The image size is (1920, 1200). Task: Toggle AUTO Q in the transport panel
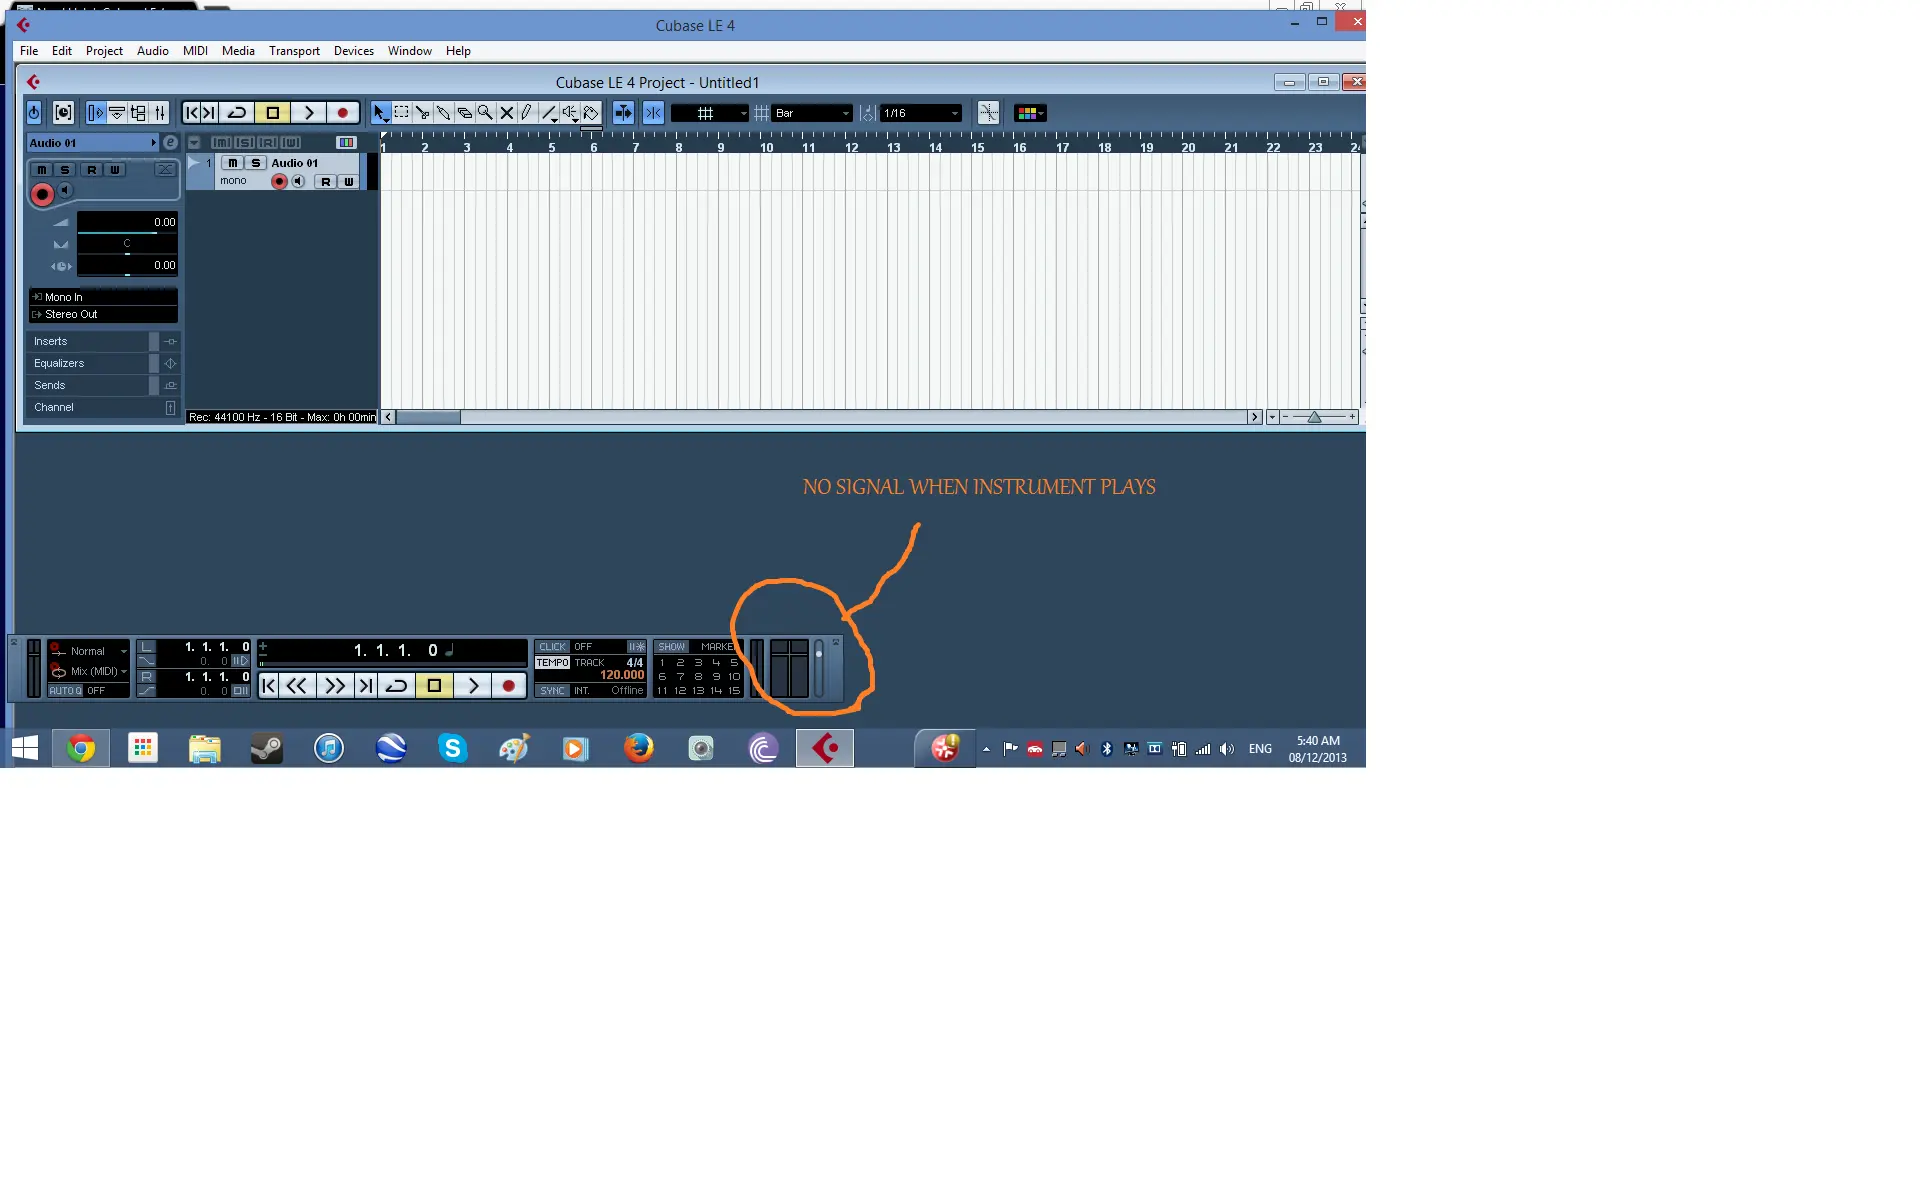pyautogui.click(x=65, y=691)
